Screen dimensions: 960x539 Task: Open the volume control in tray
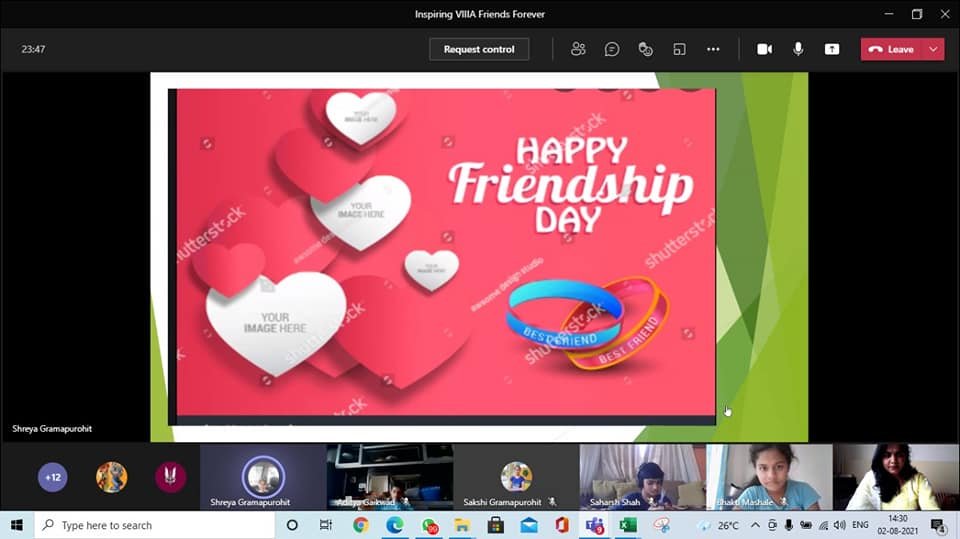[840, 525]
